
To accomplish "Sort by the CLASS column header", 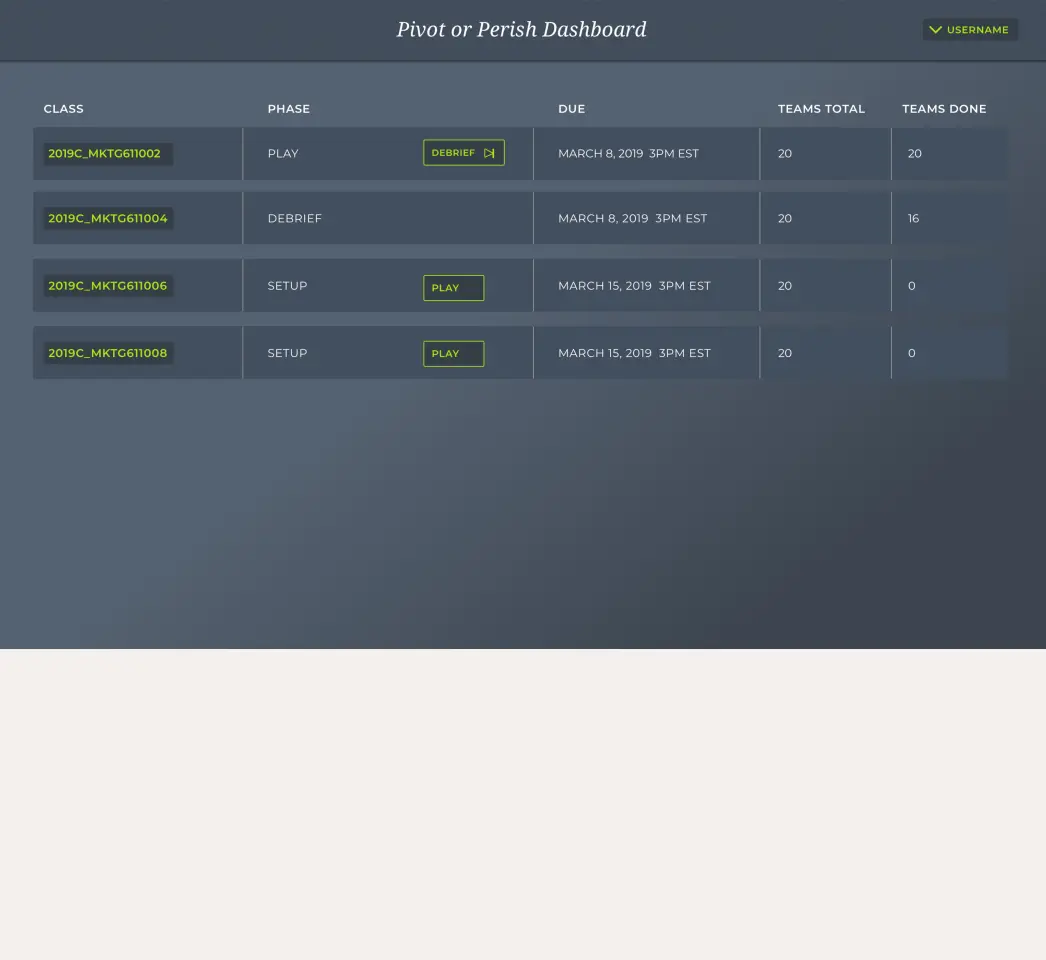I will click(x=64, y=109).
